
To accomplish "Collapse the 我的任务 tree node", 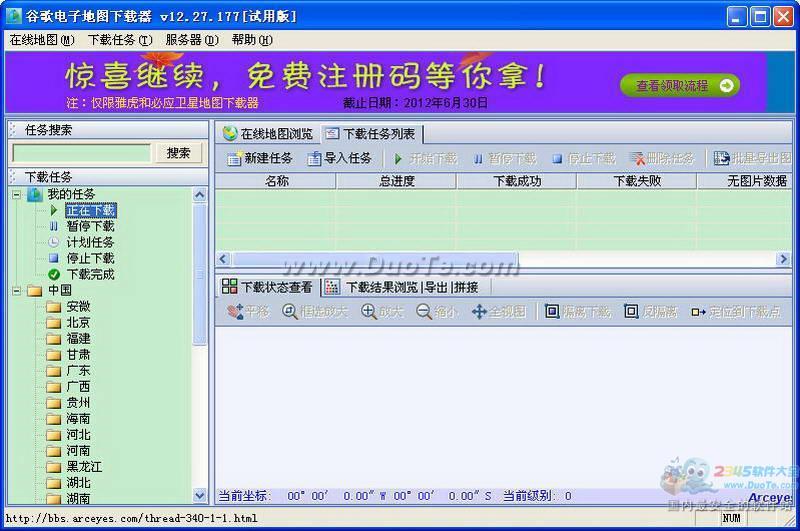I will pyautogui.click(x=17, y=194).
